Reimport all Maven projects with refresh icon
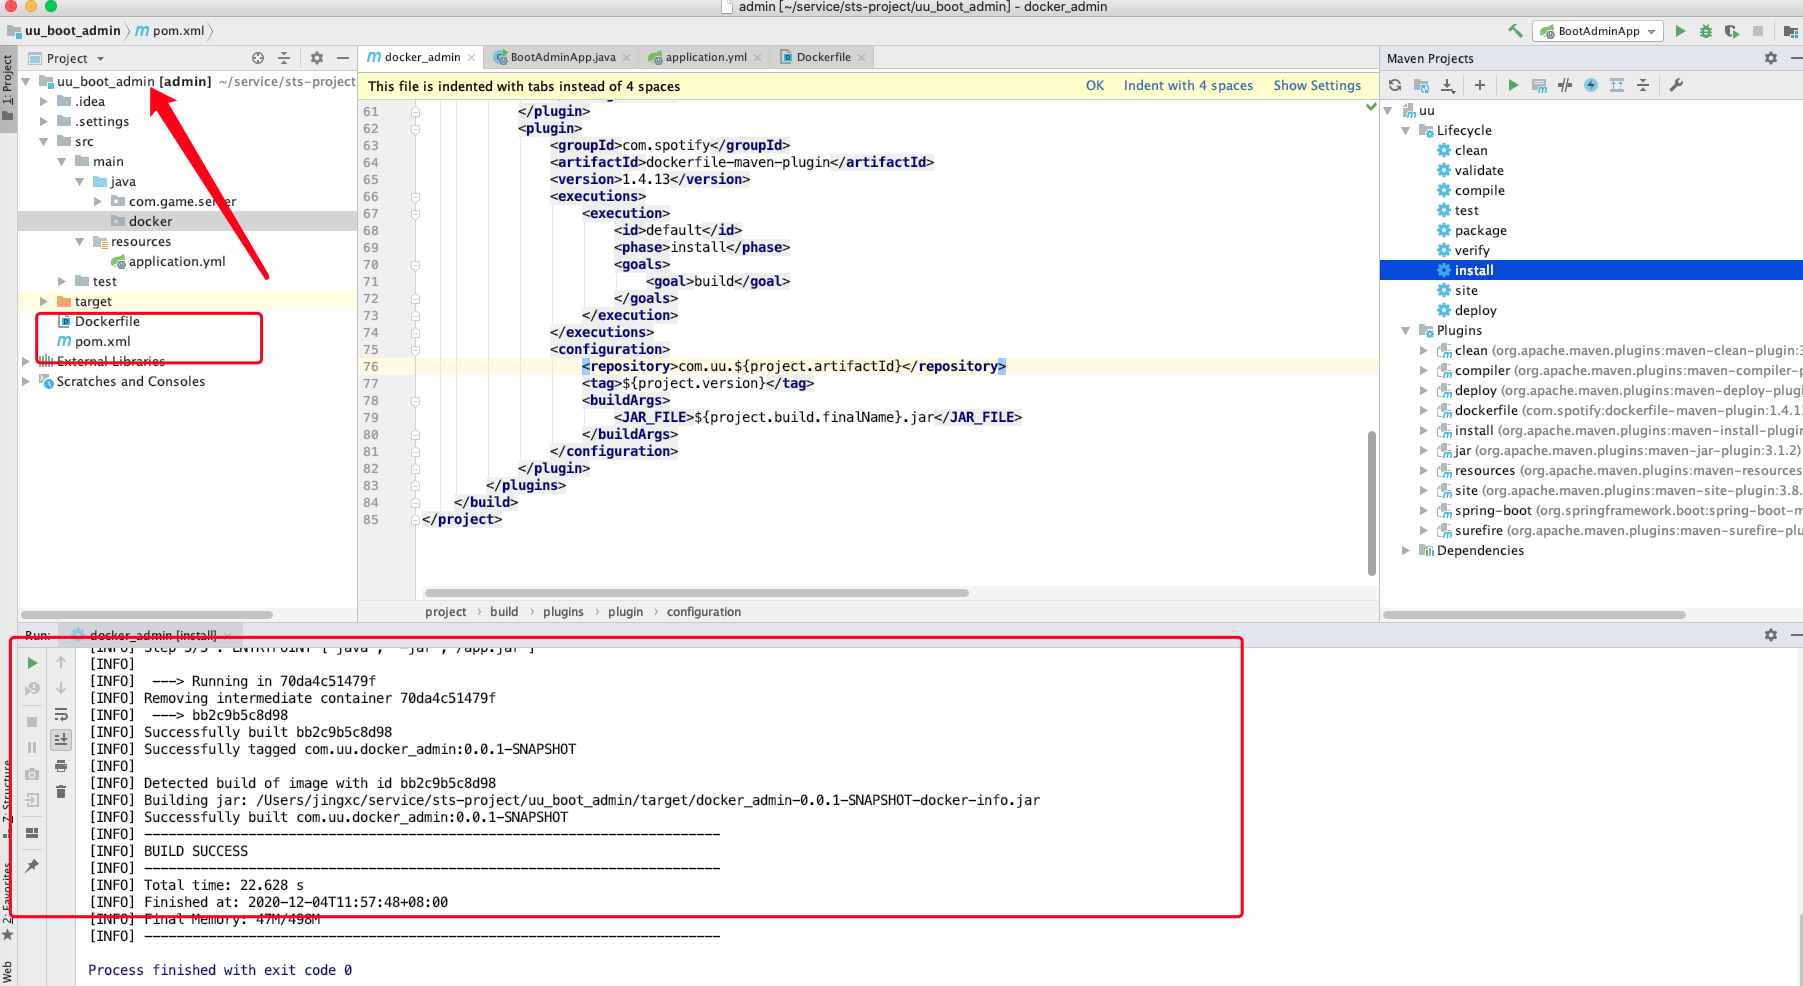Viewport: 1803px width, 986px height. [1394, 85]
